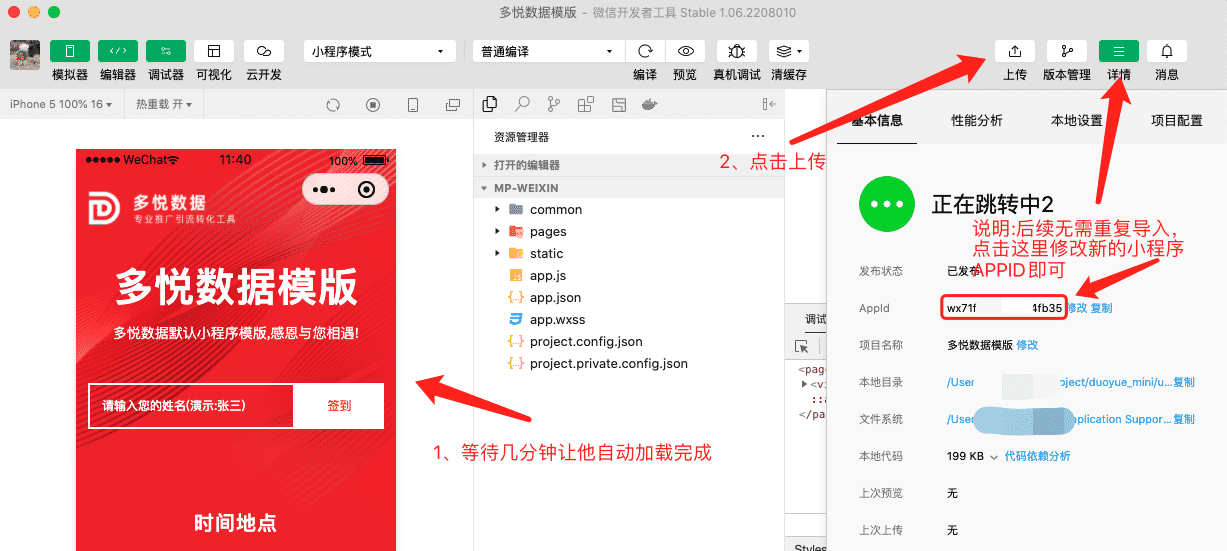The height and width of the screenshot is (551, 1227).
Task: Open 版本管理 version control
Action: click(x=1067, y=51)
